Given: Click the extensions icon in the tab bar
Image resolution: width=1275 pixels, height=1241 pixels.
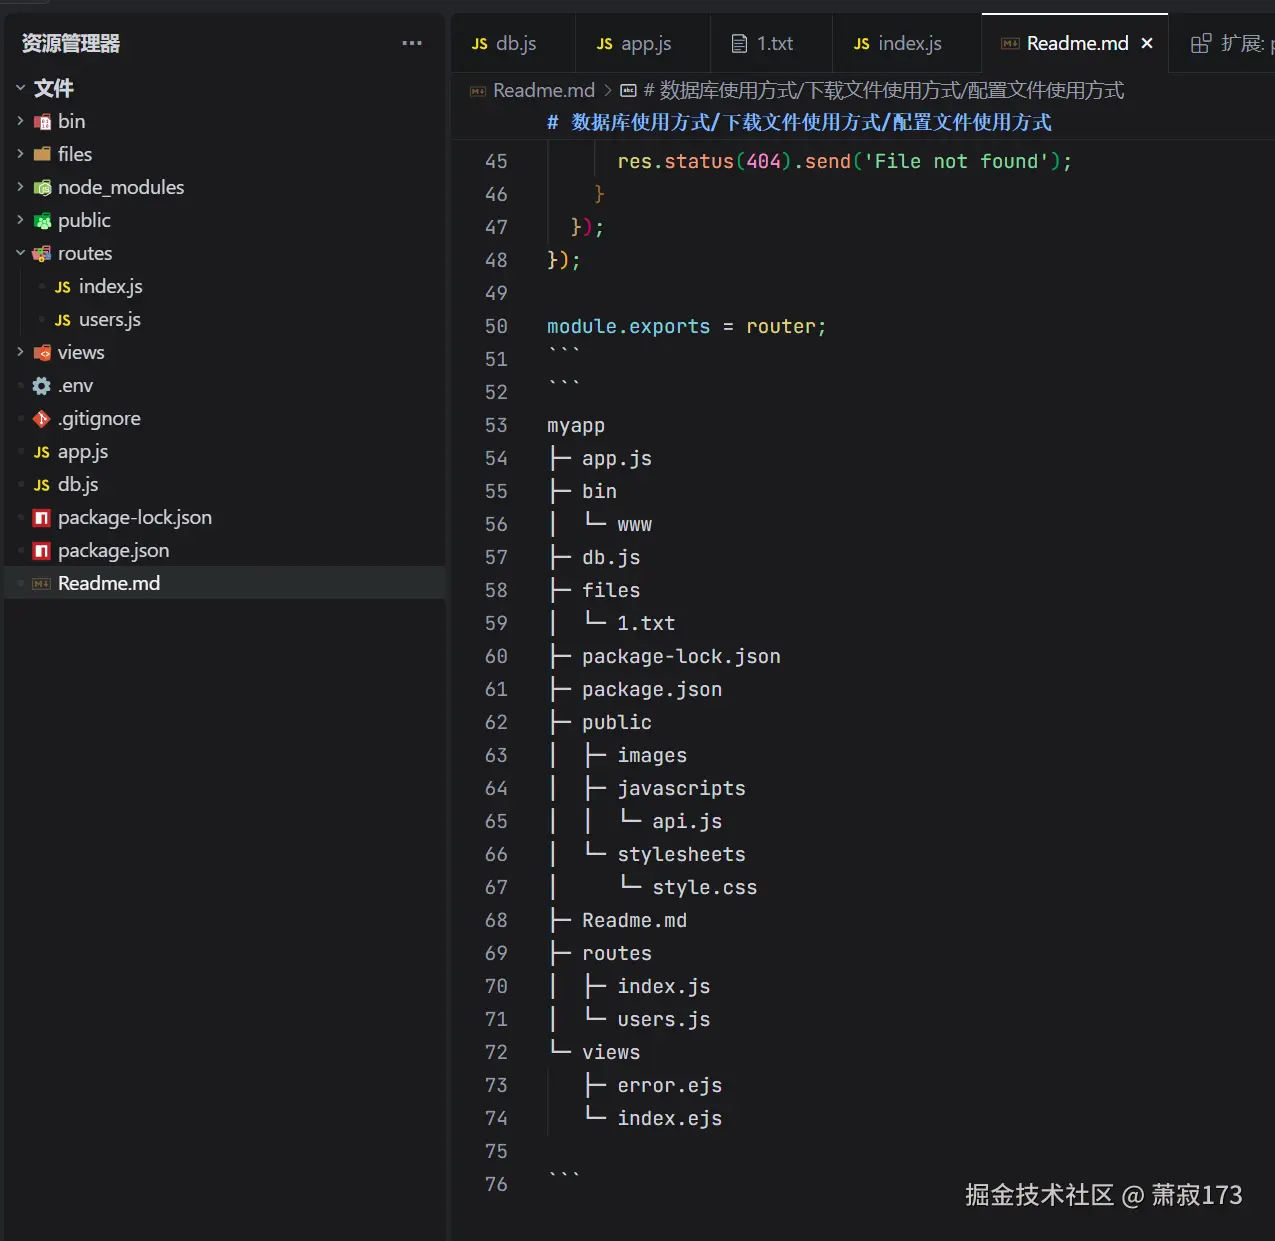Looking at the screenshot, I should (x=1200, y=44).
